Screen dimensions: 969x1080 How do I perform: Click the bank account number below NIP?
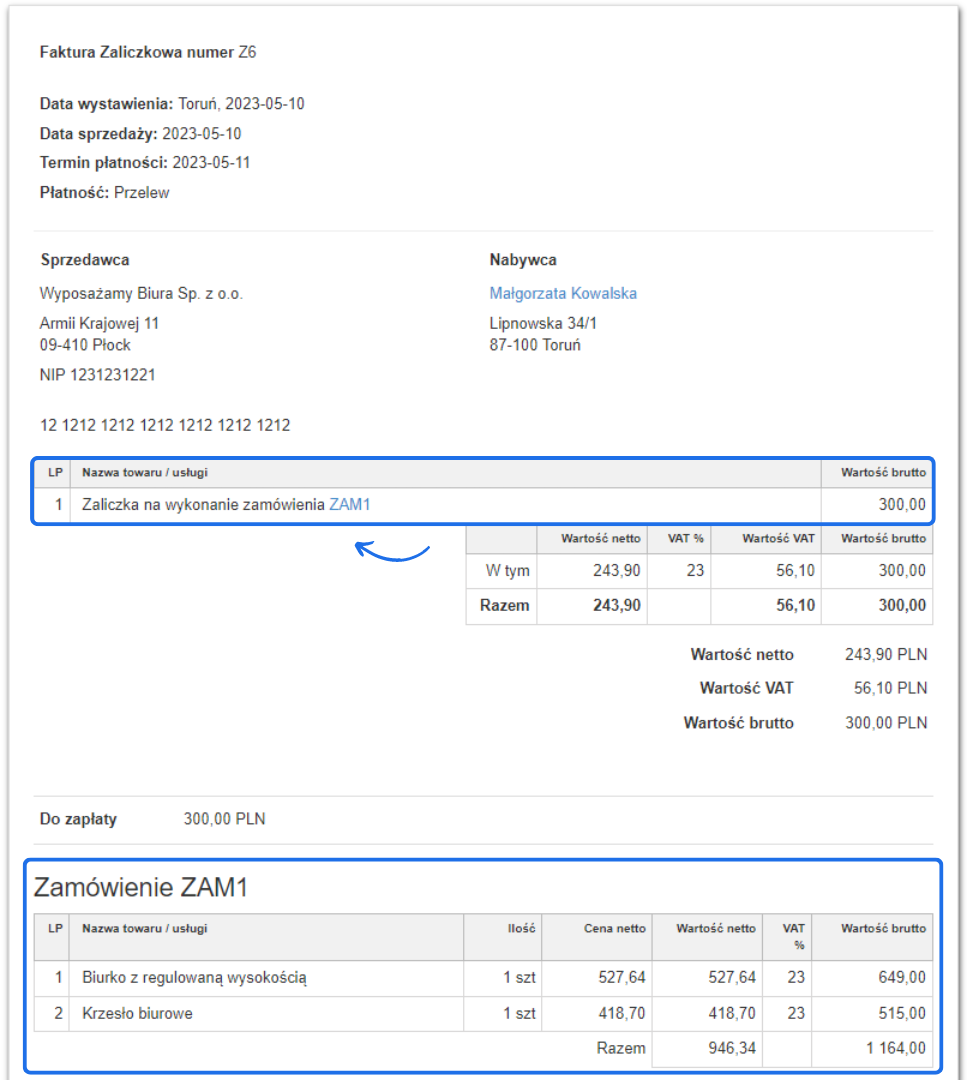coord(165,425)
